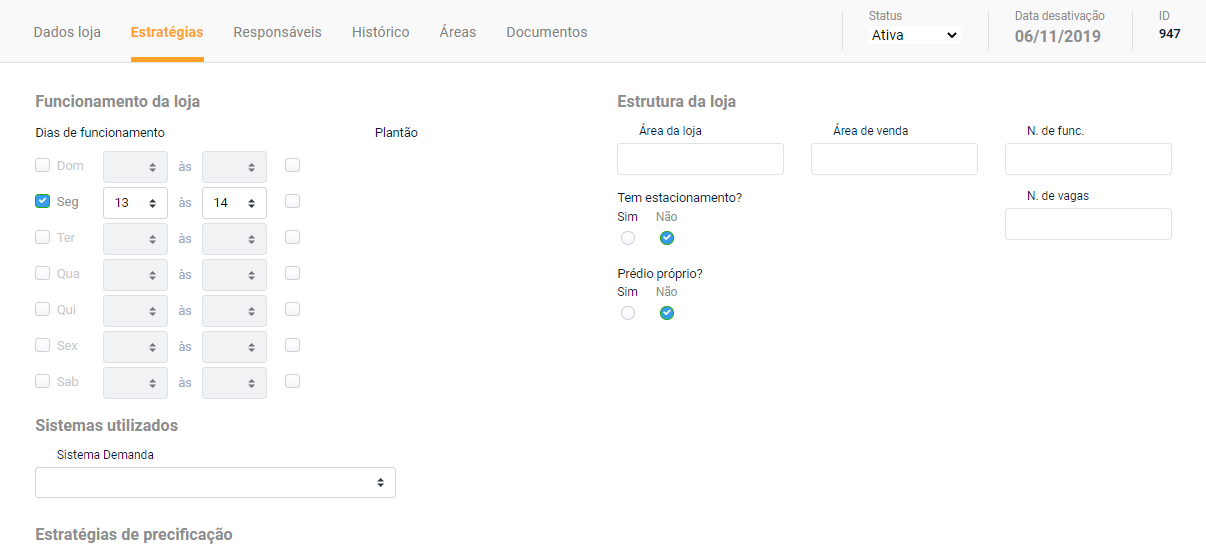Go to the Histórico tab
This screenshot has width=1206, height=548.
[380, 32]
